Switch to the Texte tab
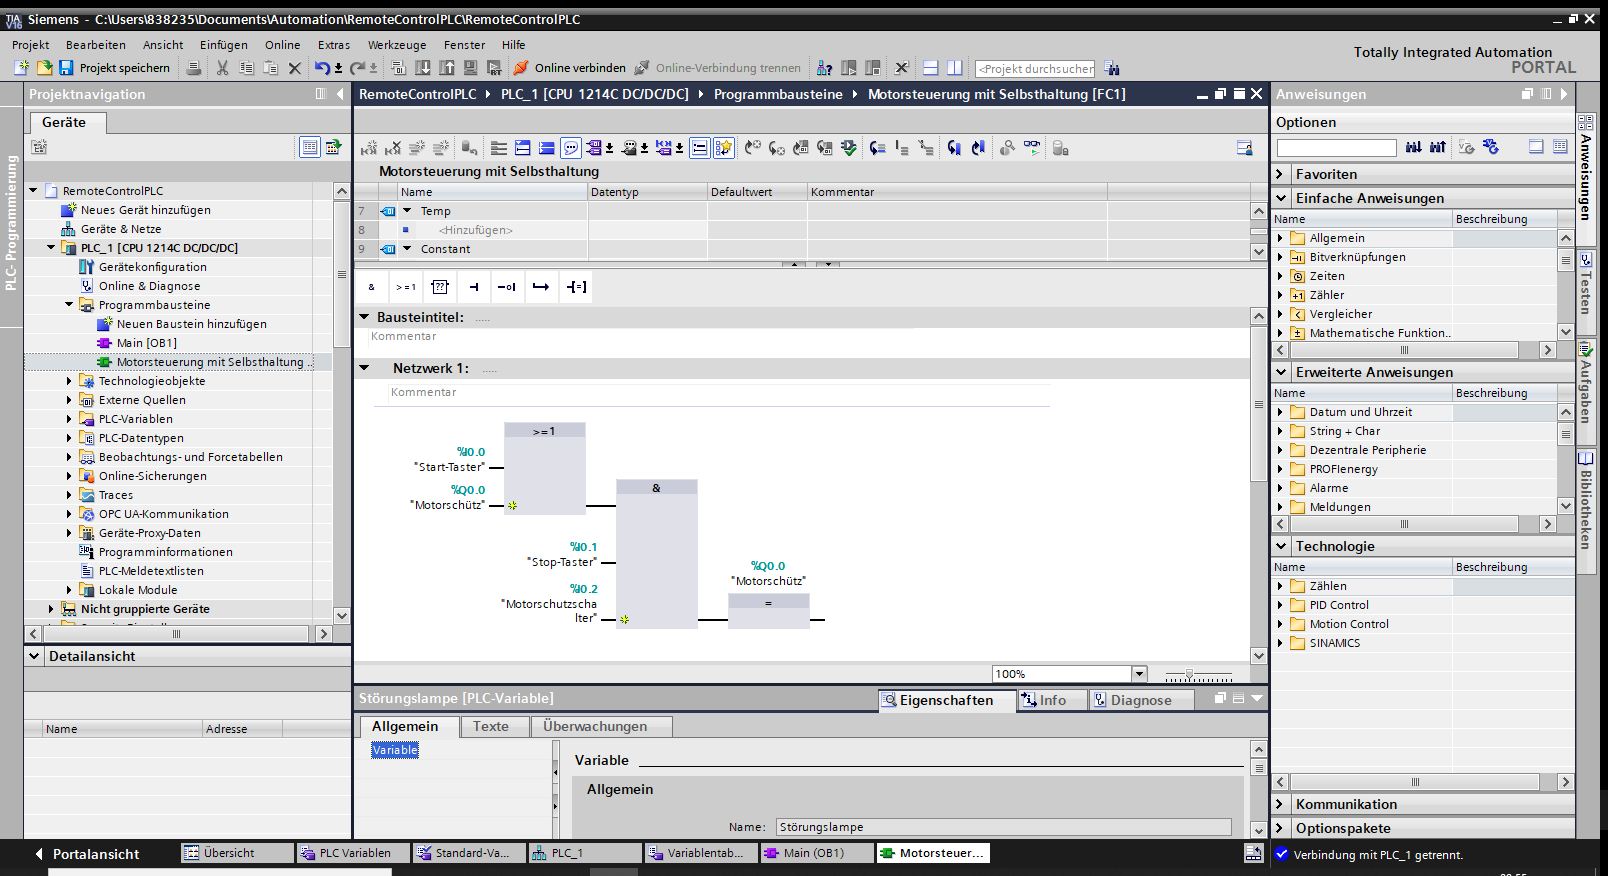This screenshot has width=1608, height=876. tap(491, 727)
